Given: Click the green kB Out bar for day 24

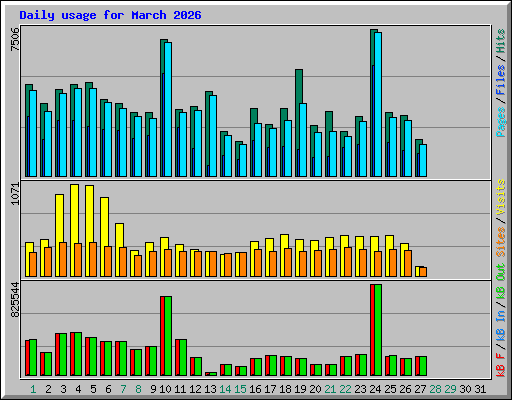Looking at the screenshot, I should (x=378, y=330).
